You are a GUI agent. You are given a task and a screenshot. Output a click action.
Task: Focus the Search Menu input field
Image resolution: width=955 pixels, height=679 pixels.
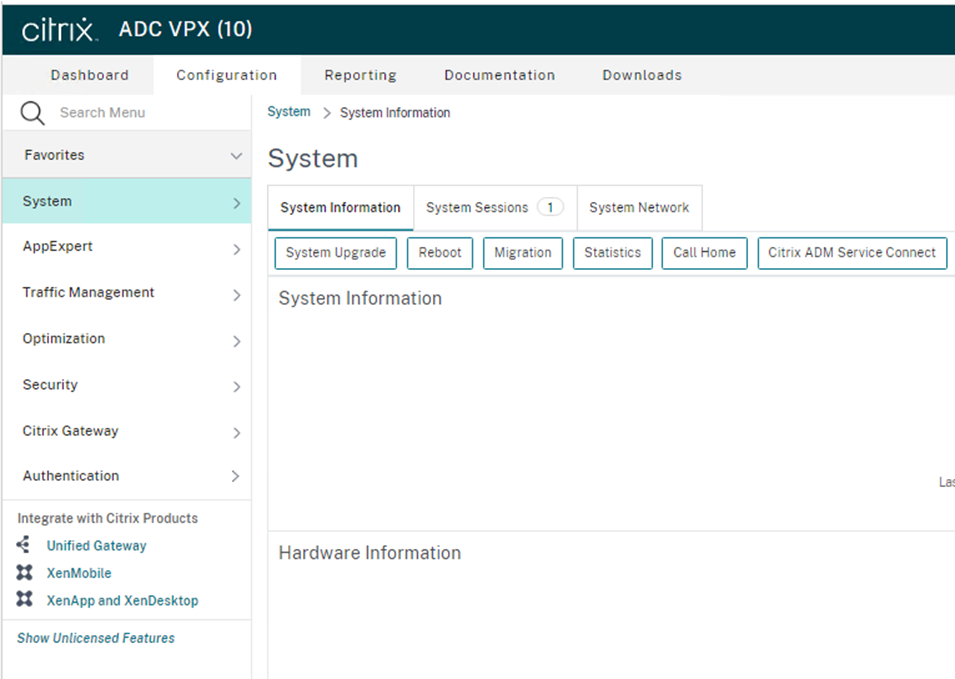(140, 113)
